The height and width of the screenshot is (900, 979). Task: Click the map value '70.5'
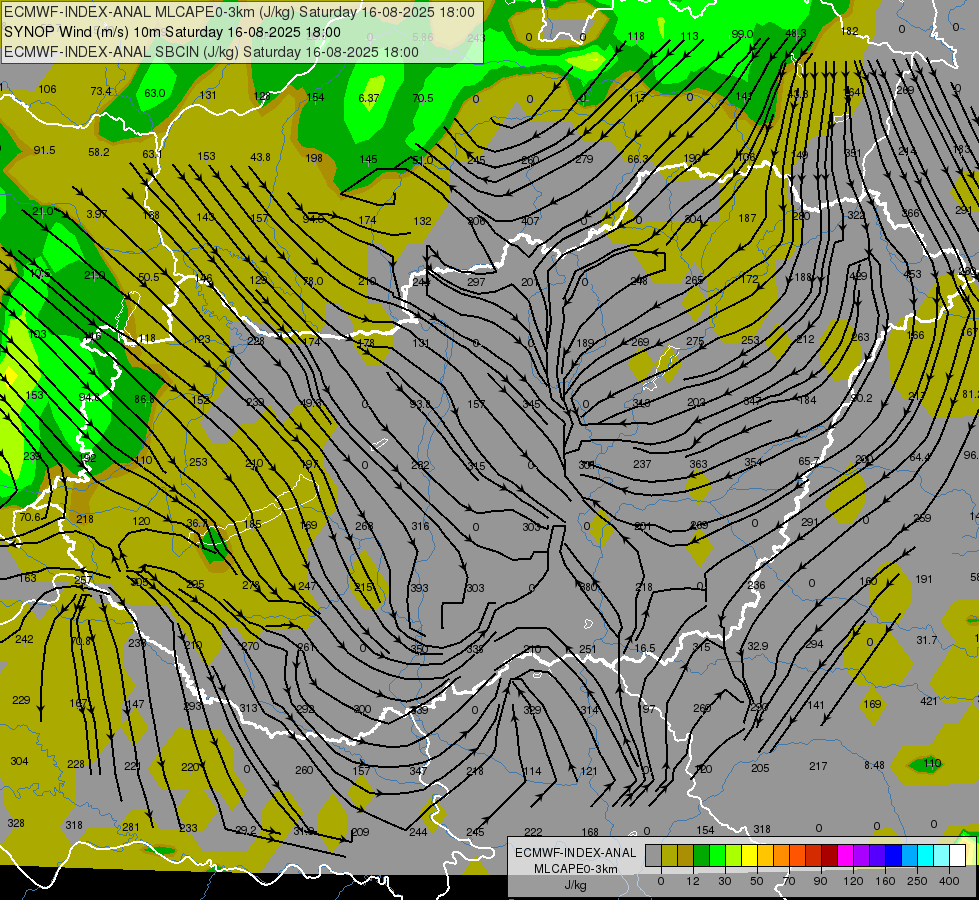click(x=423, y=98)
